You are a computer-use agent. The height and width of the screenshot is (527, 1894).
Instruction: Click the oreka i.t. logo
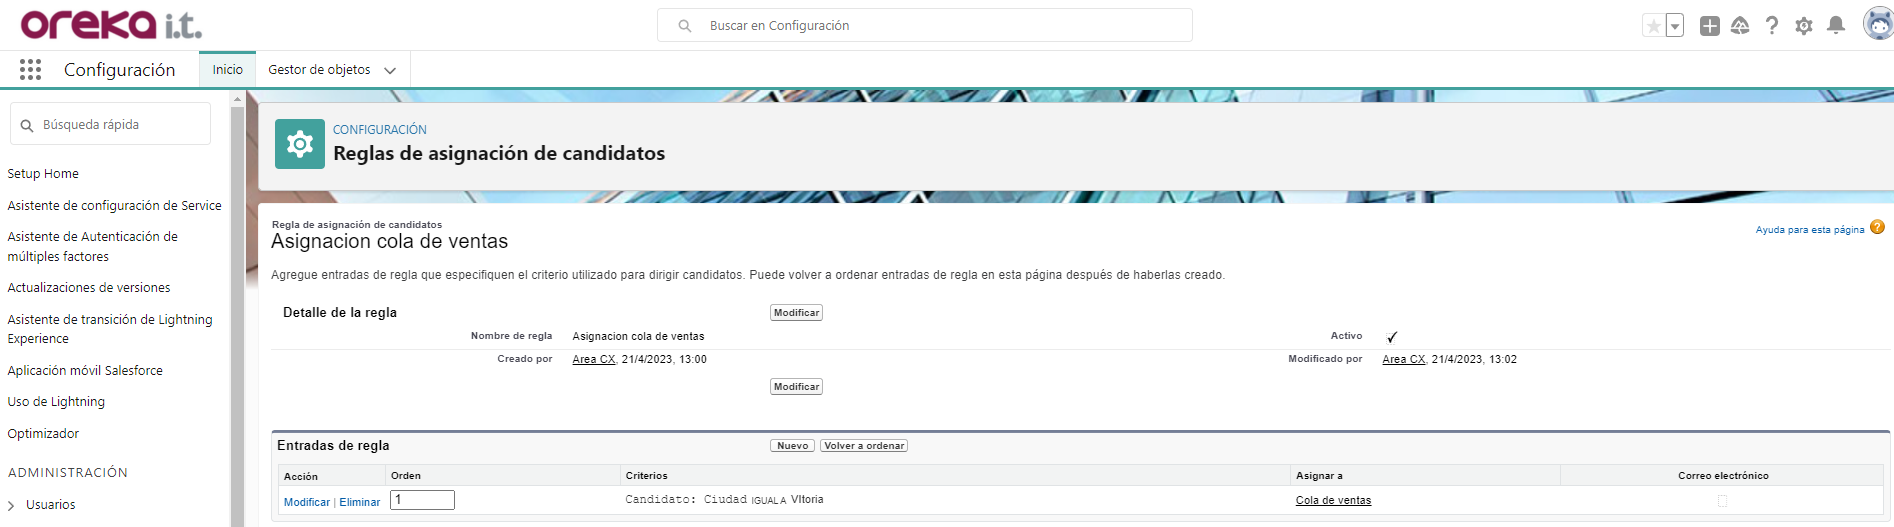coord(111,24)
